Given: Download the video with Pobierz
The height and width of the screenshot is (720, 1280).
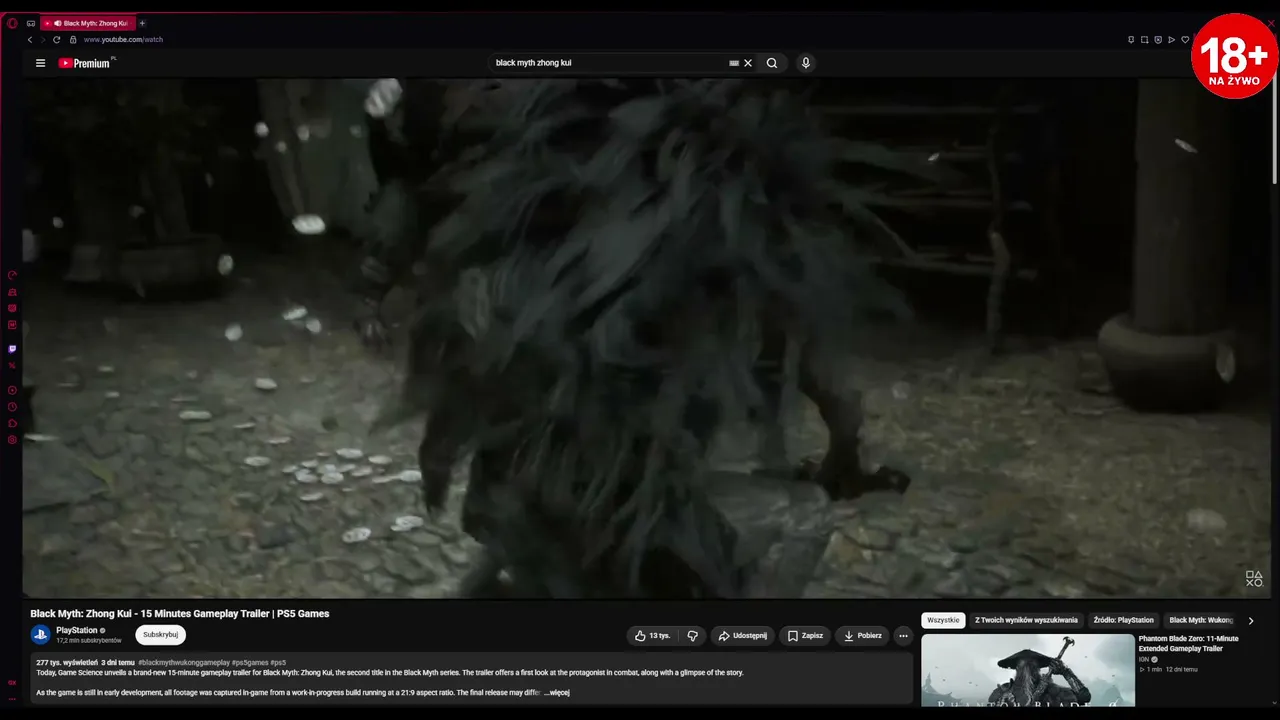Looking at the screenshot, I should (x=863, y=636).
